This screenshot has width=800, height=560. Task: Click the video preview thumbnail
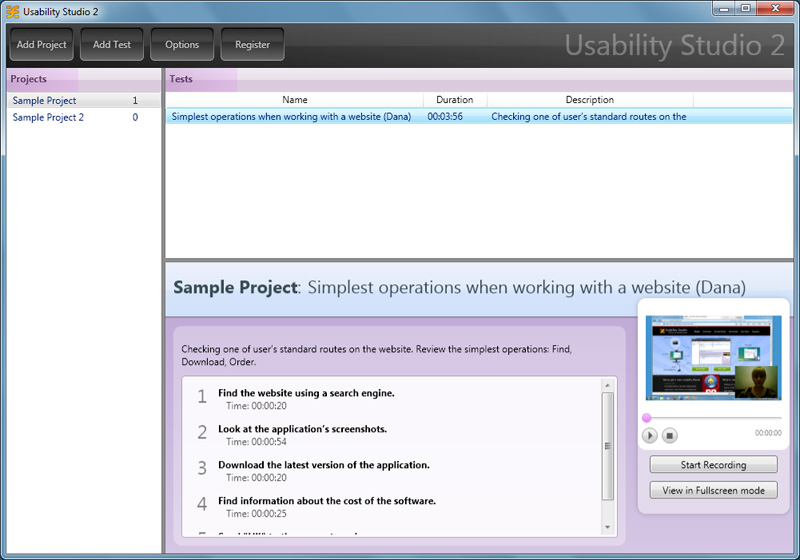point(713,358)
